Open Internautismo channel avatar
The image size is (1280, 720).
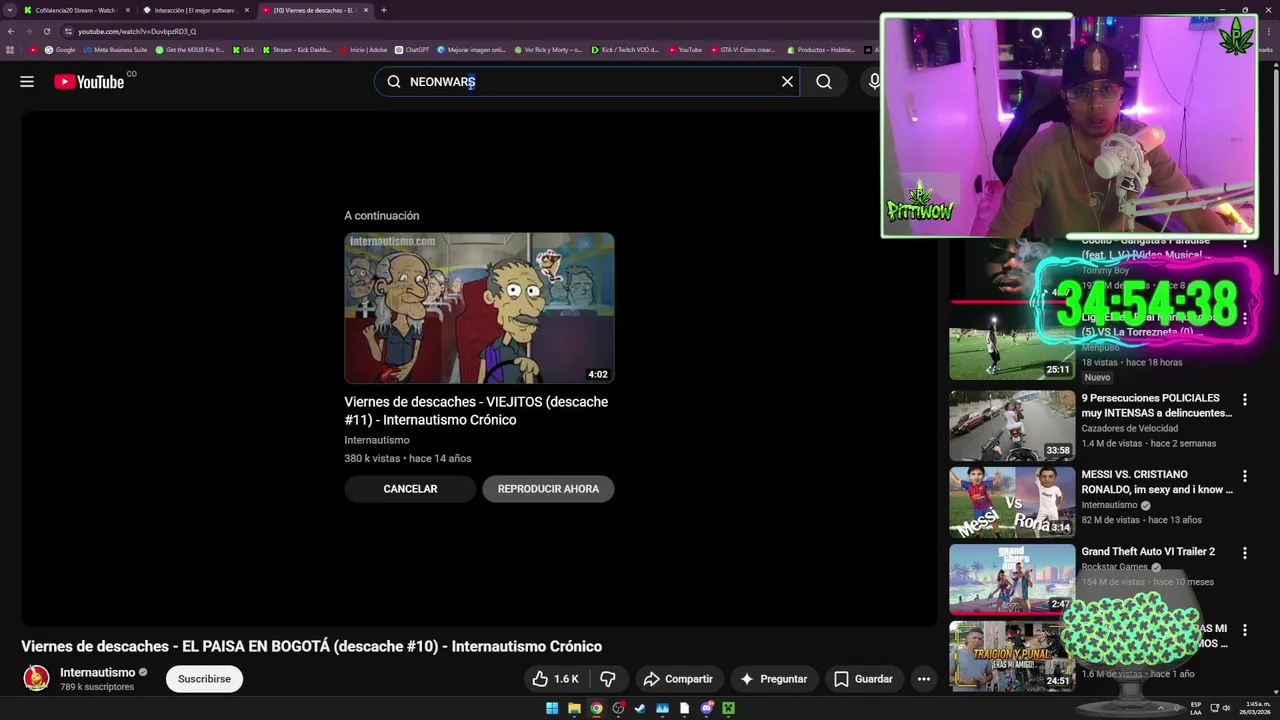(36, 678)
